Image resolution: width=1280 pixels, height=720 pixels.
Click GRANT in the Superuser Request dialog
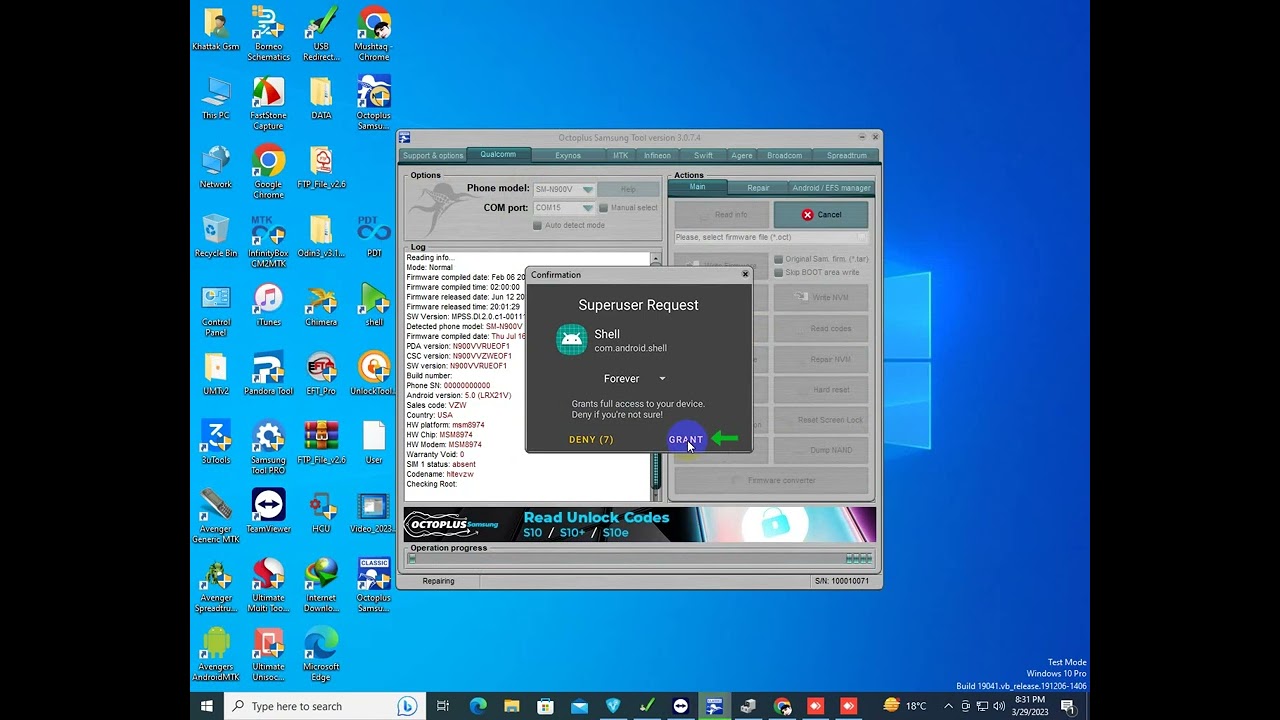click(686, 440)
